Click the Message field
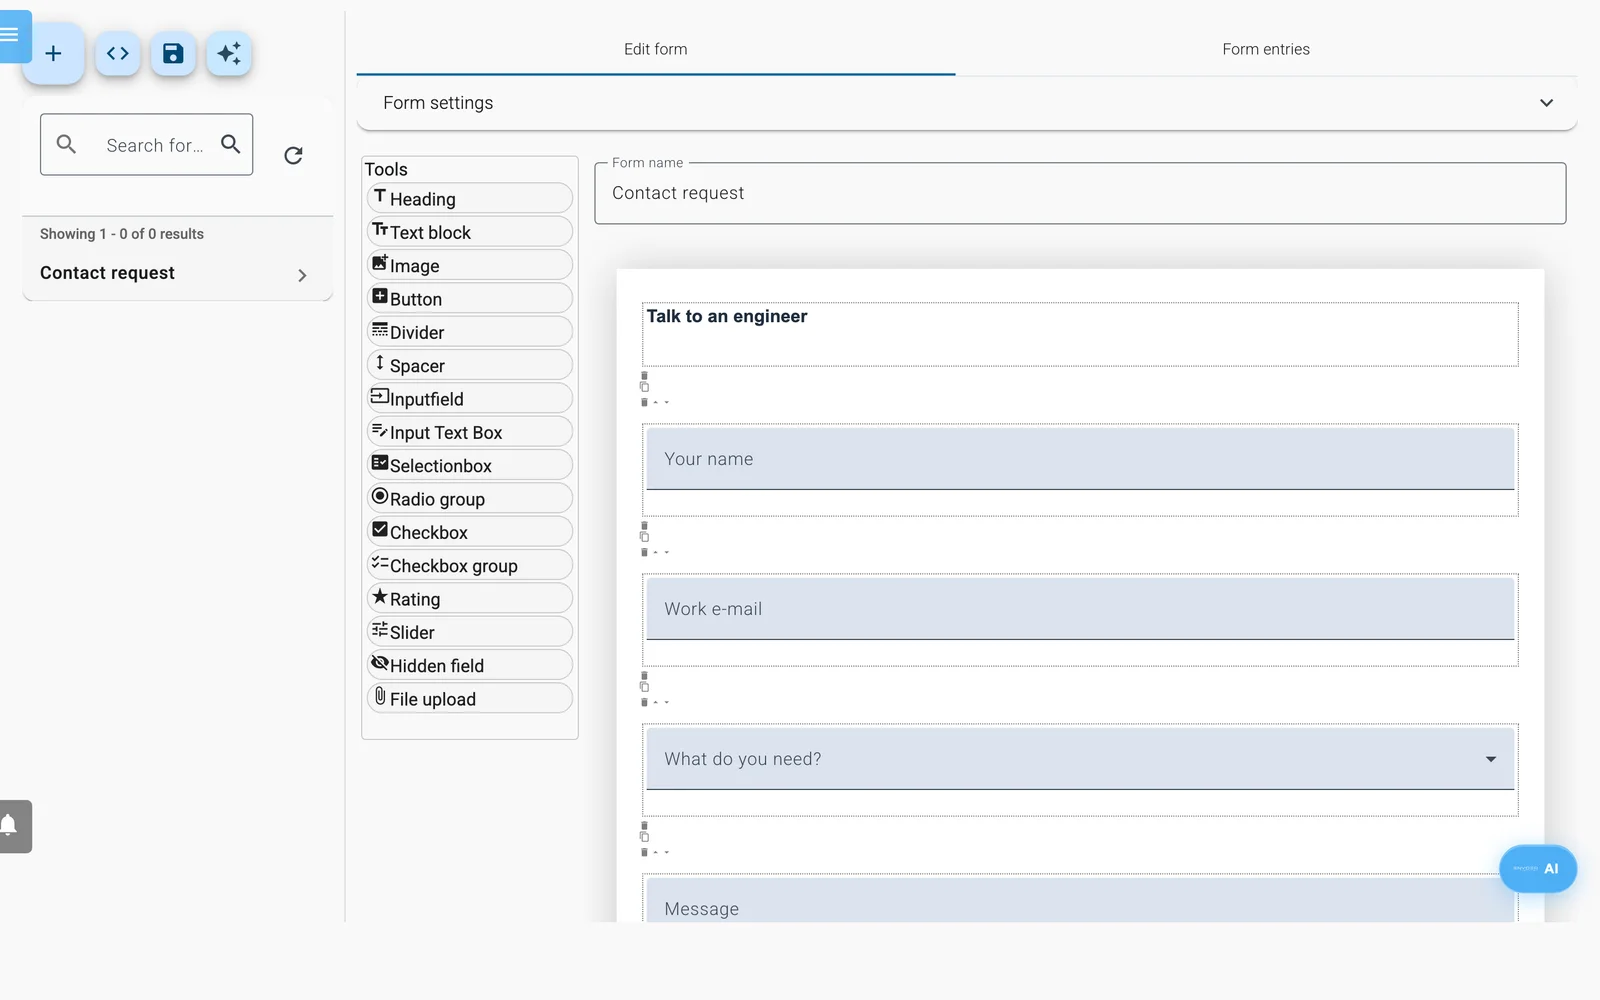The image size is (1600, 1000). pyautogui.click(x=1080, y=900)
